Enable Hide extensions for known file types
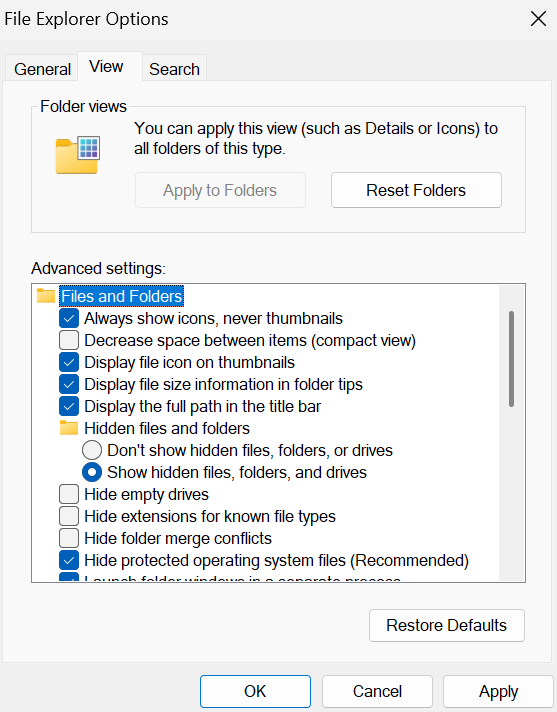557x712 pixels. 69,516
